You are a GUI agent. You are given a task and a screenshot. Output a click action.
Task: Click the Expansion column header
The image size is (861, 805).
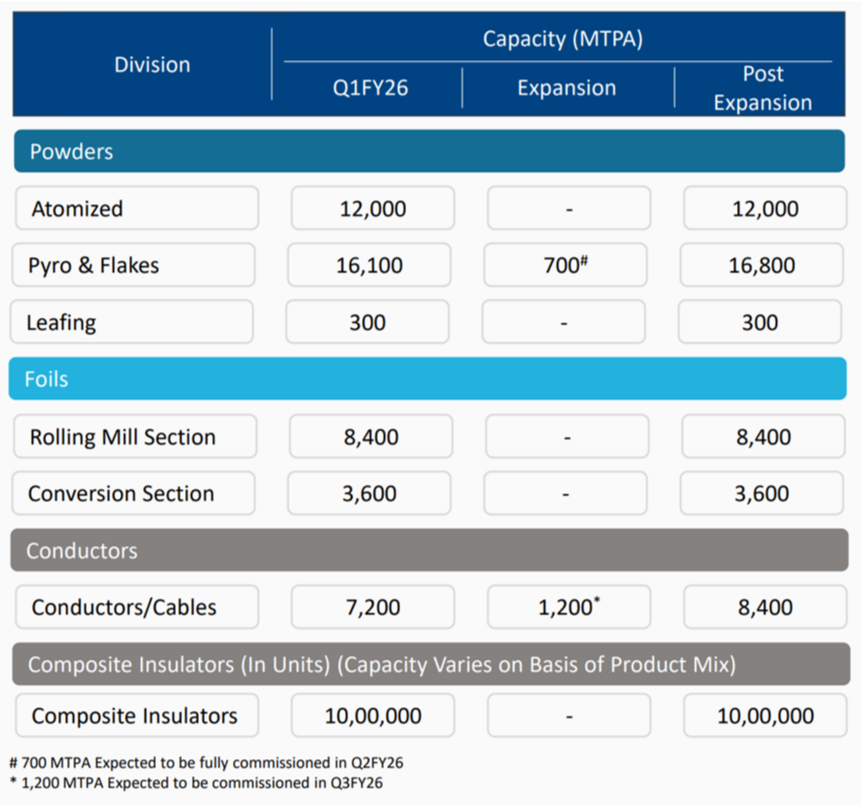pyautogui.click(x=567, y=88)
